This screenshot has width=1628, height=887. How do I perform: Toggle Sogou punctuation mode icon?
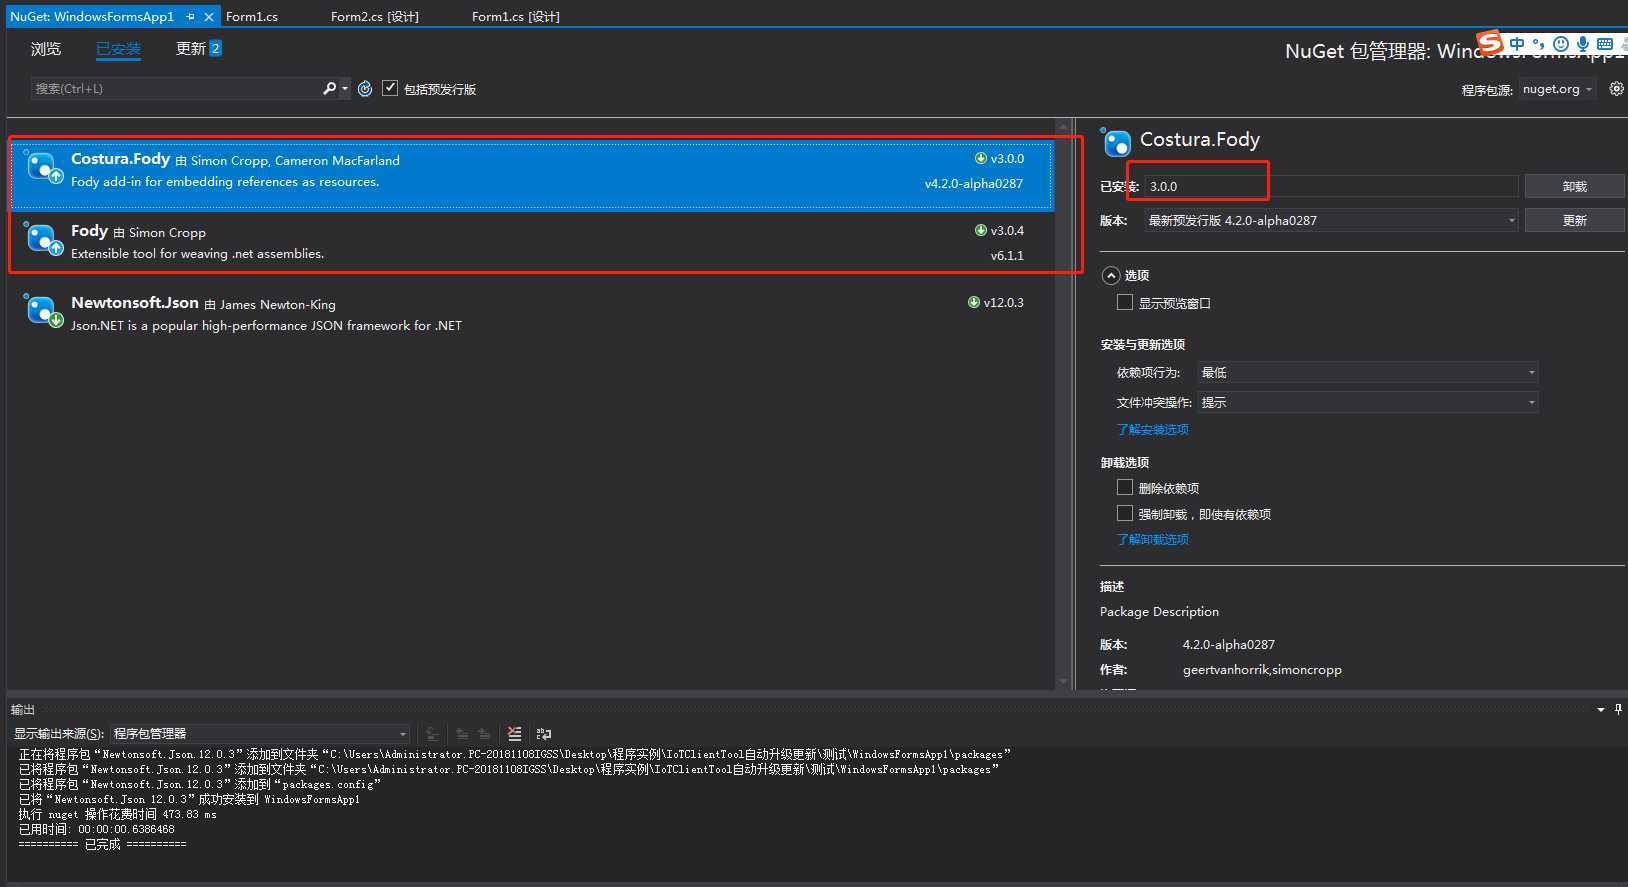coord(1539,44)
